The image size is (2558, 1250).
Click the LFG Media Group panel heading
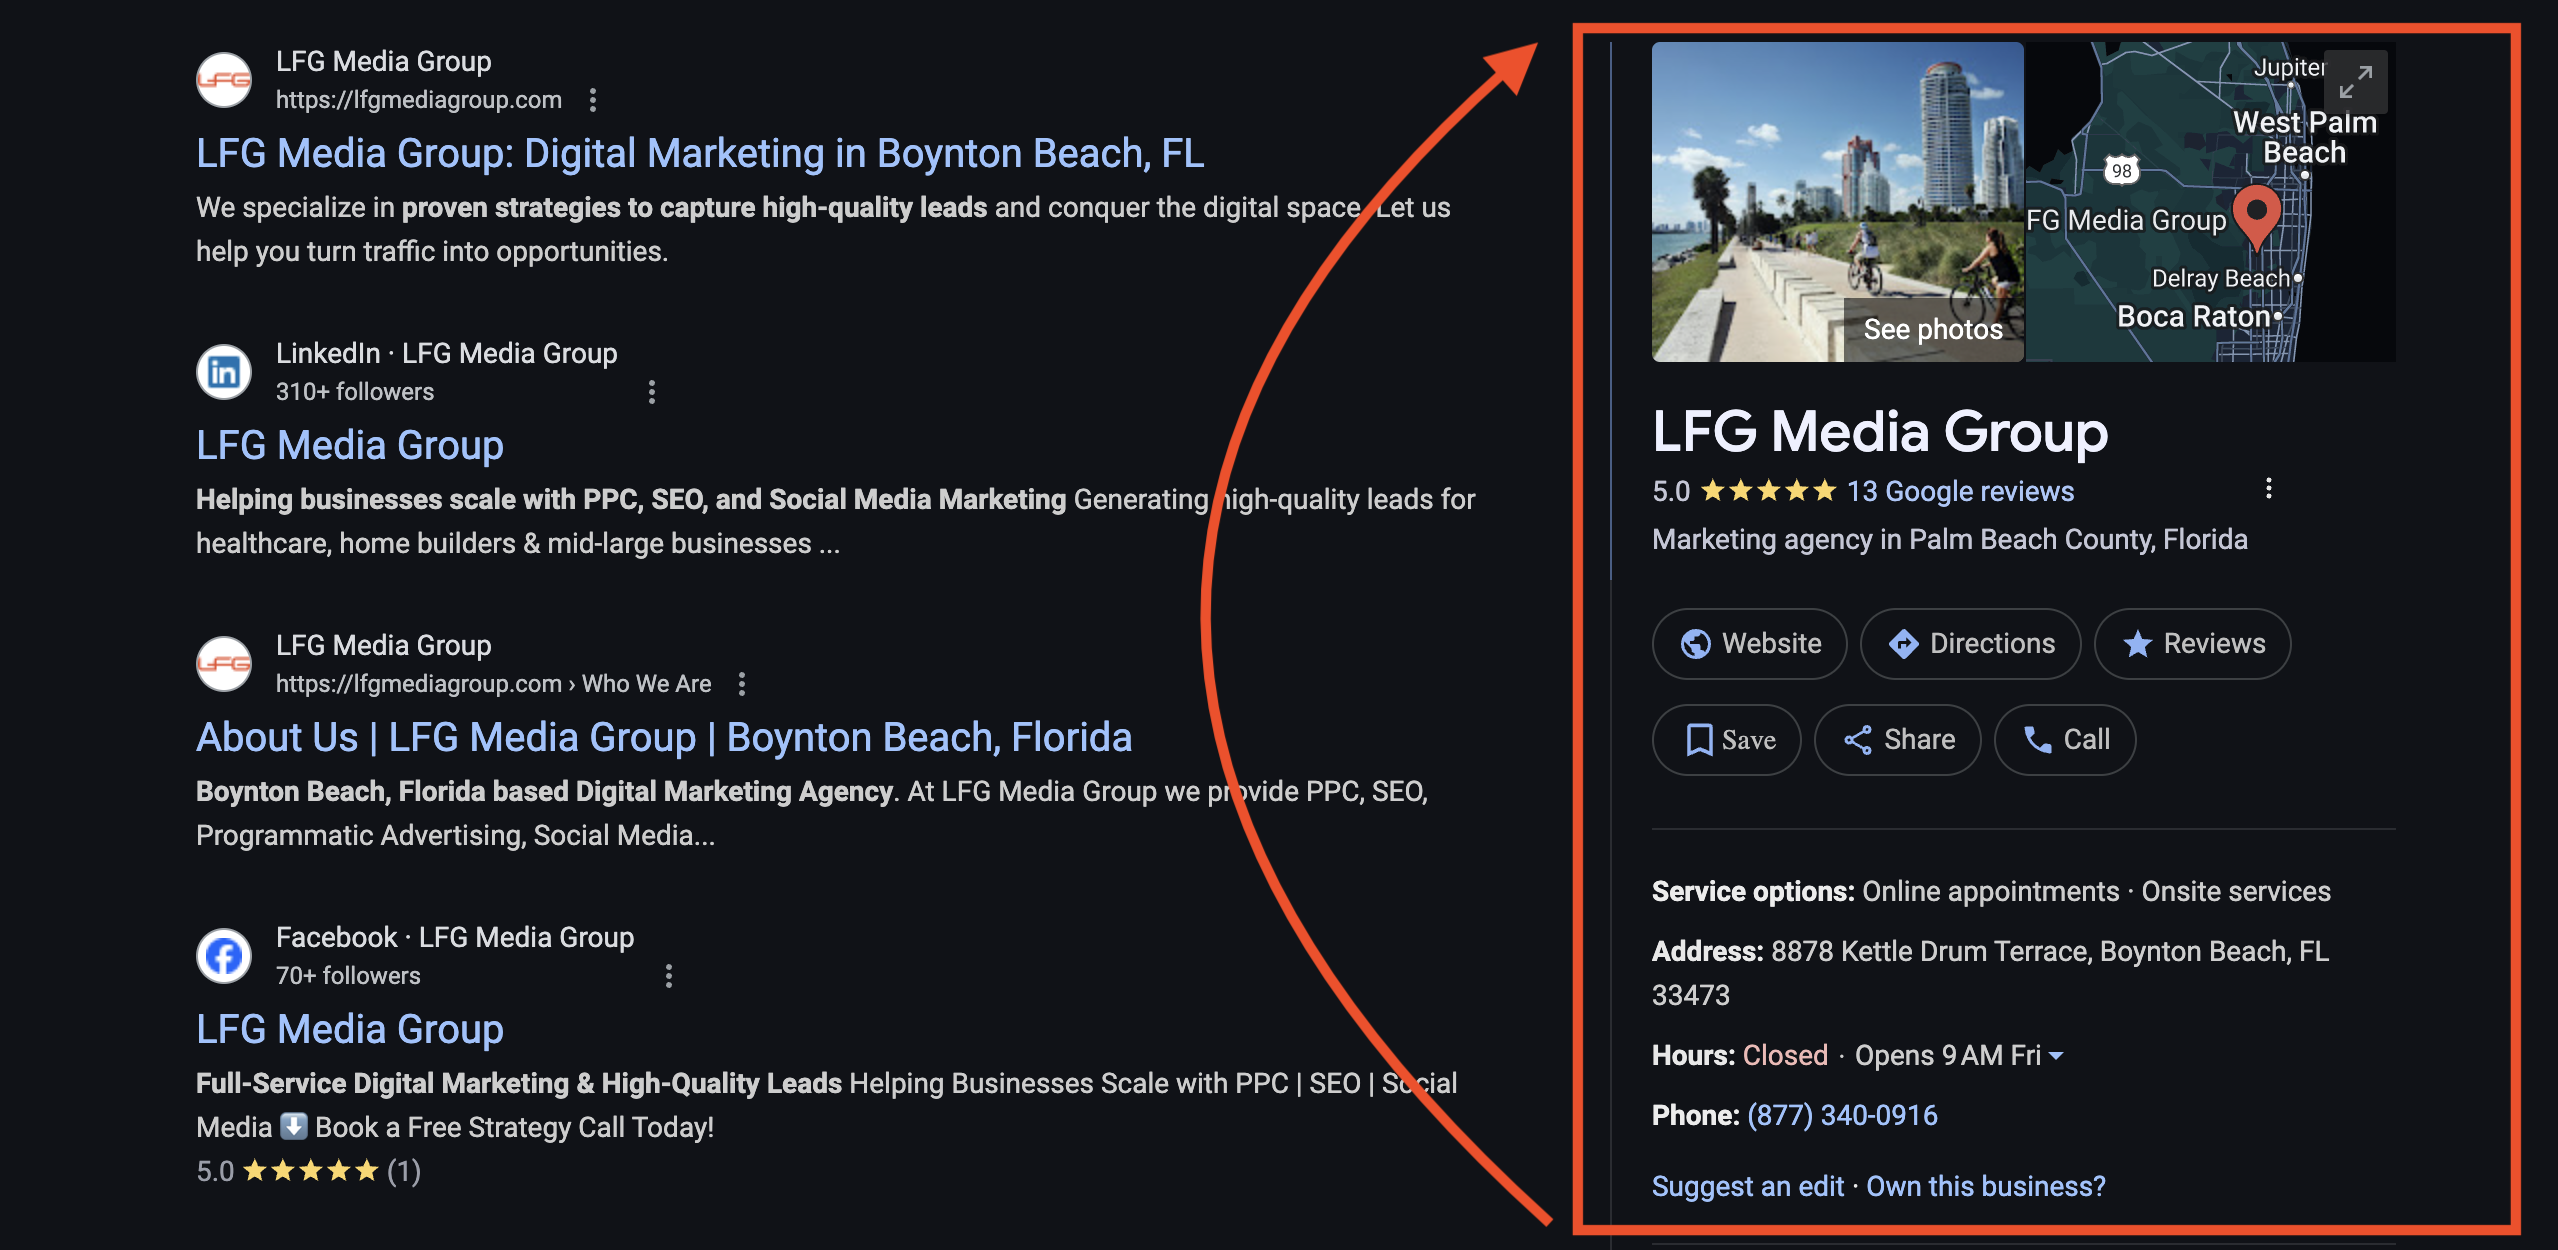tap(1880, 432)
